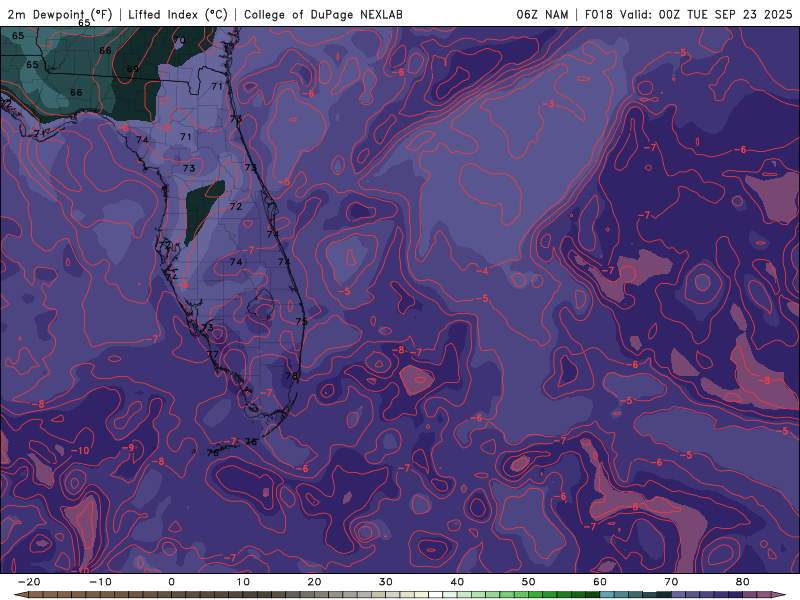Select the -9 contour label on the map
Viewport: 800px width, 600px height.
click(x=128, y=447)
